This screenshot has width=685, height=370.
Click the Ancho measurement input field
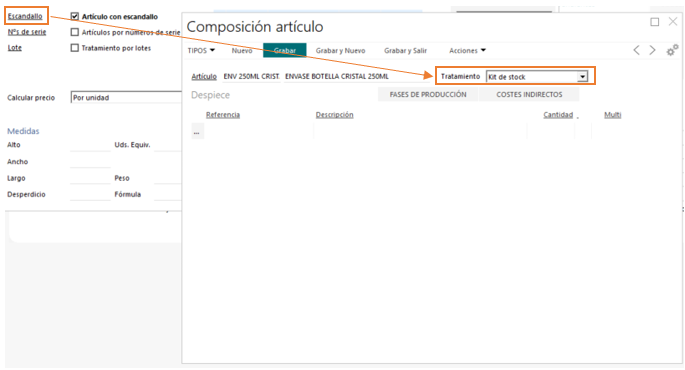click(x=90, y=162)
